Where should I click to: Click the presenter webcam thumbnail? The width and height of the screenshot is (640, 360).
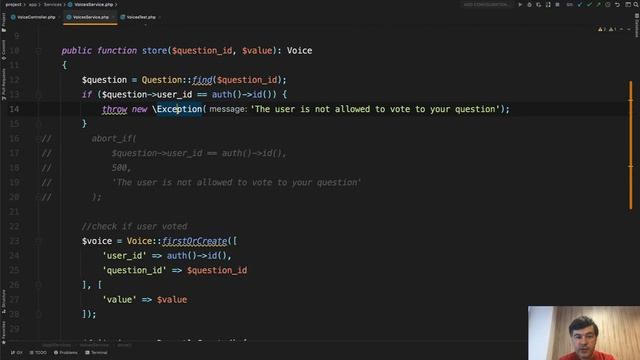[584, 333]
